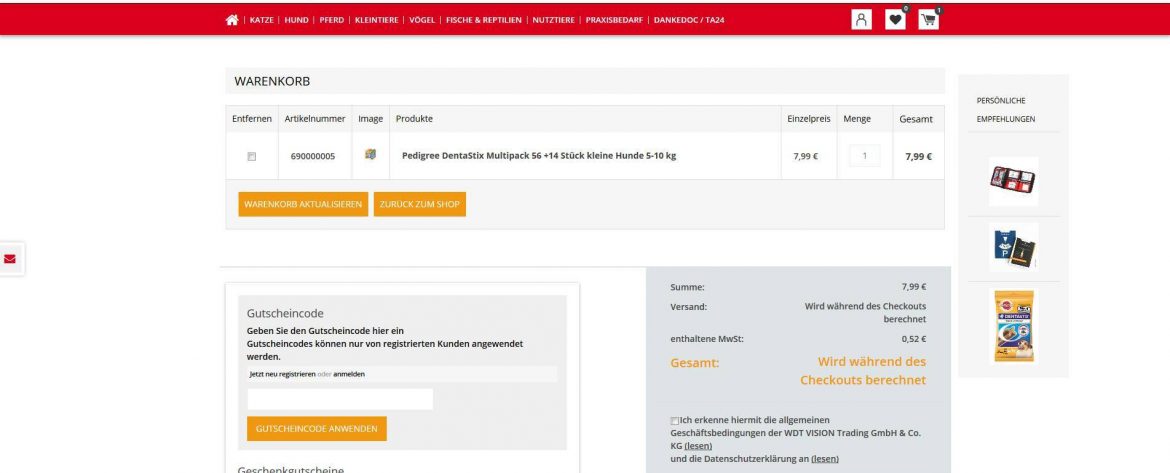Click the WARENKORB heading
Viewport: 1170px width, 473px height.
pyautogui.click(x=272, y=81)
